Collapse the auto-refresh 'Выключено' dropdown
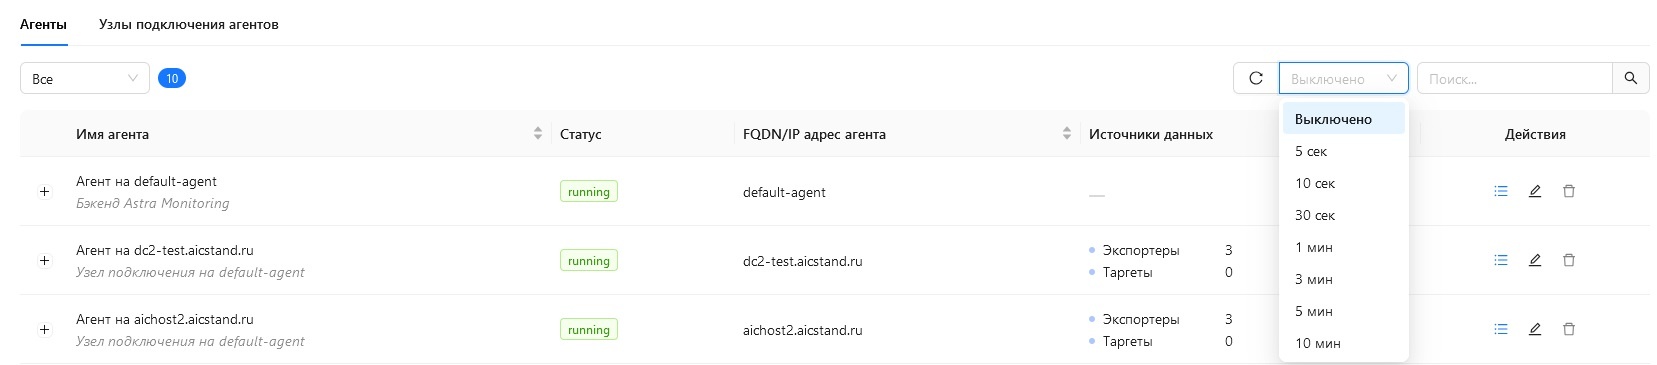This screenshot has width=1657, height=365. click(1343, 78)
